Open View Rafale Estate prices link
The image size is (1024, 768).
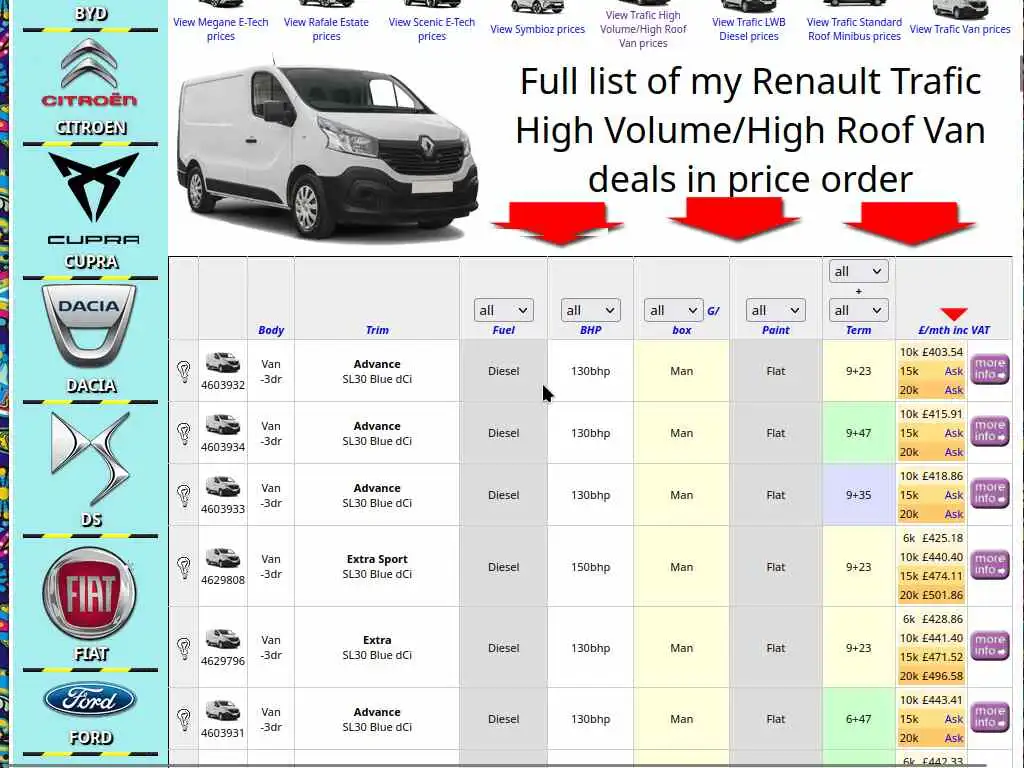coord(326,29)
